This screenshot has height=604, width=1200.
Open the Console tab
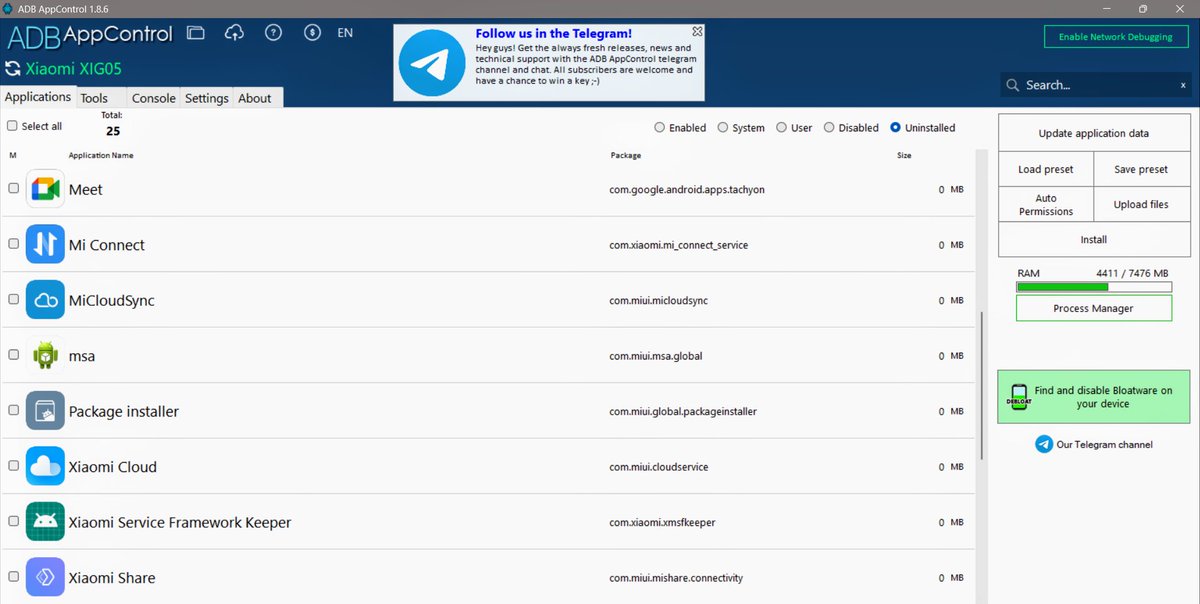pyautogui.click(x=154, y=98)
